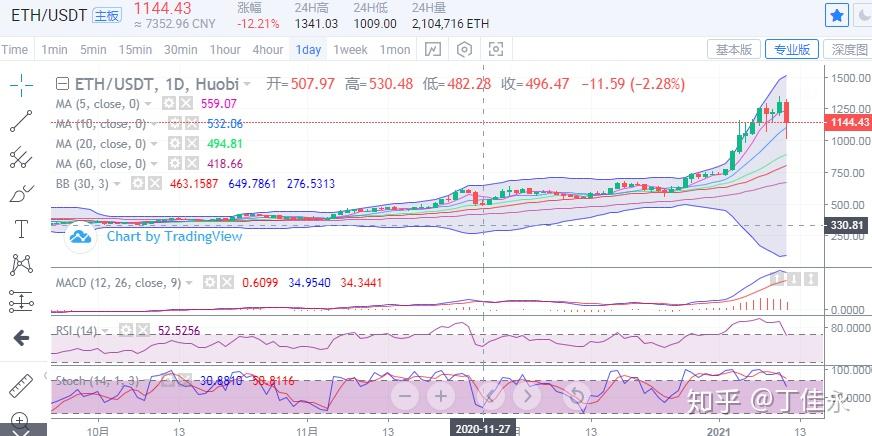This screenshot has height=436, width=872.
Task: Expand dropdown next to ETH/USDT, 1D, Huobi
Action: tap(247, 85)
